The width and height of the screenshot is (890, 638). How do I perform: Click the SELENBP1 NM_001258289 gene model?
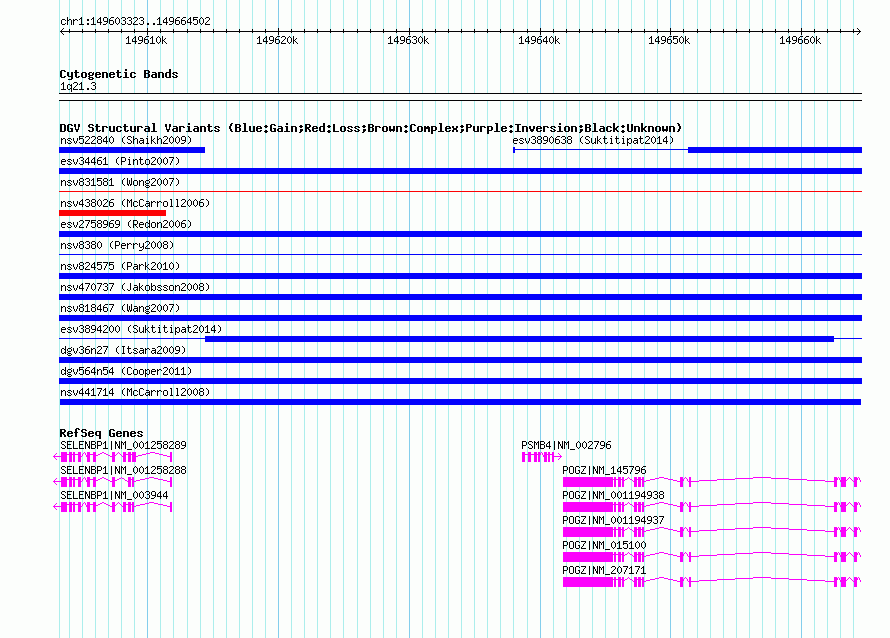113,457
